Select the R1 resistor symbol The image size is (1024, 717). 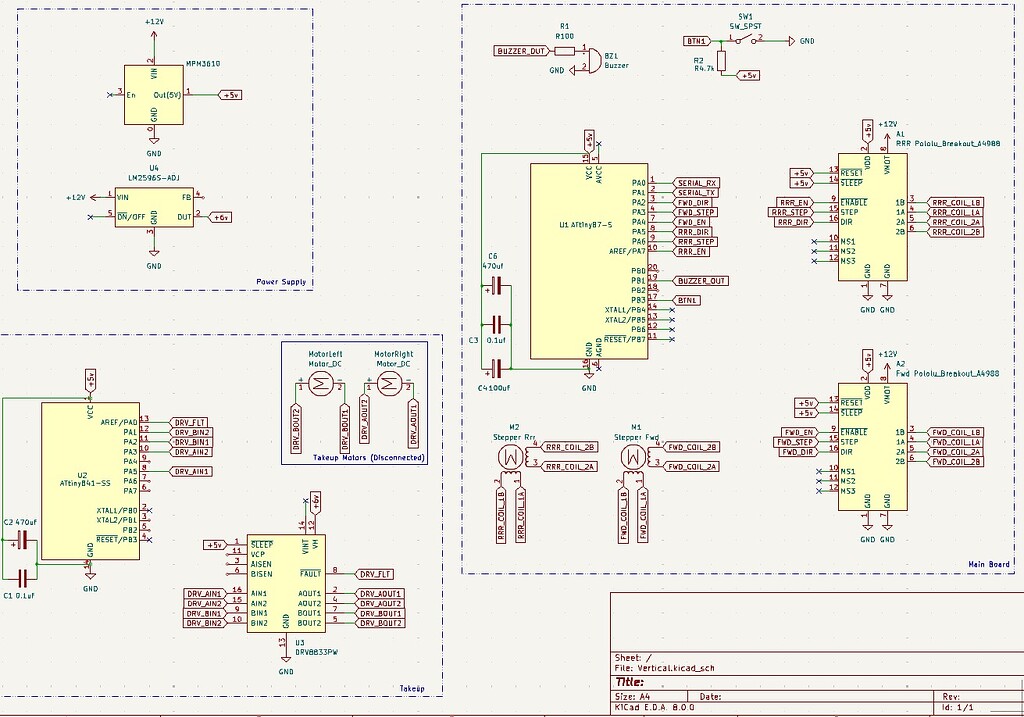[x=564, y=50]
